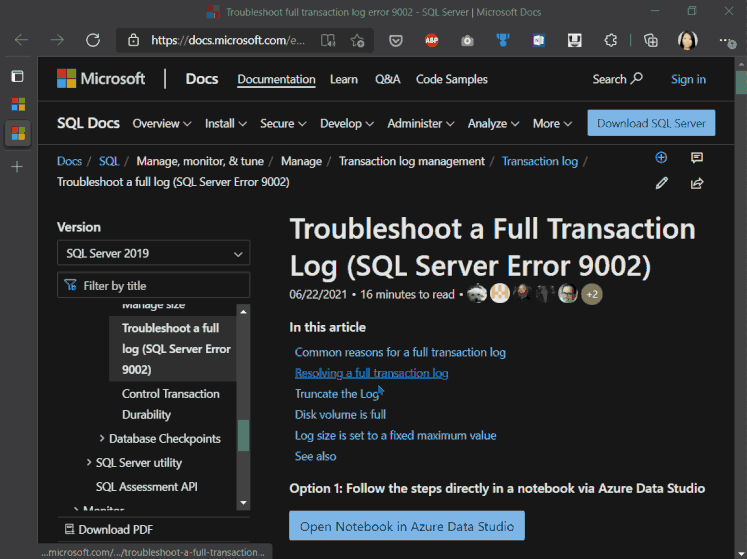Click the Transaction log breadcrumb link
The height and width of the screenshot is (559, 747).
[539, 161]
